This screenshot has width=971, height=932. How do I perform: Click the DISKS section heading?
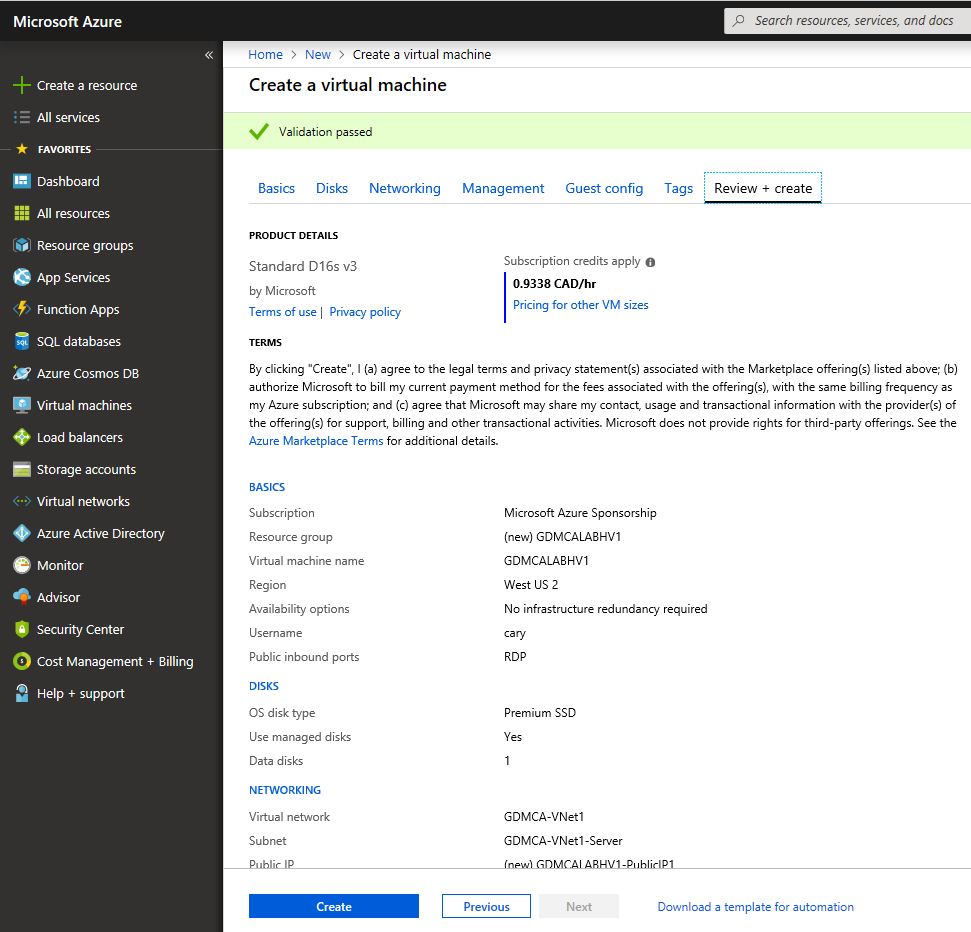pyautogui.click(x=264, y=686)
